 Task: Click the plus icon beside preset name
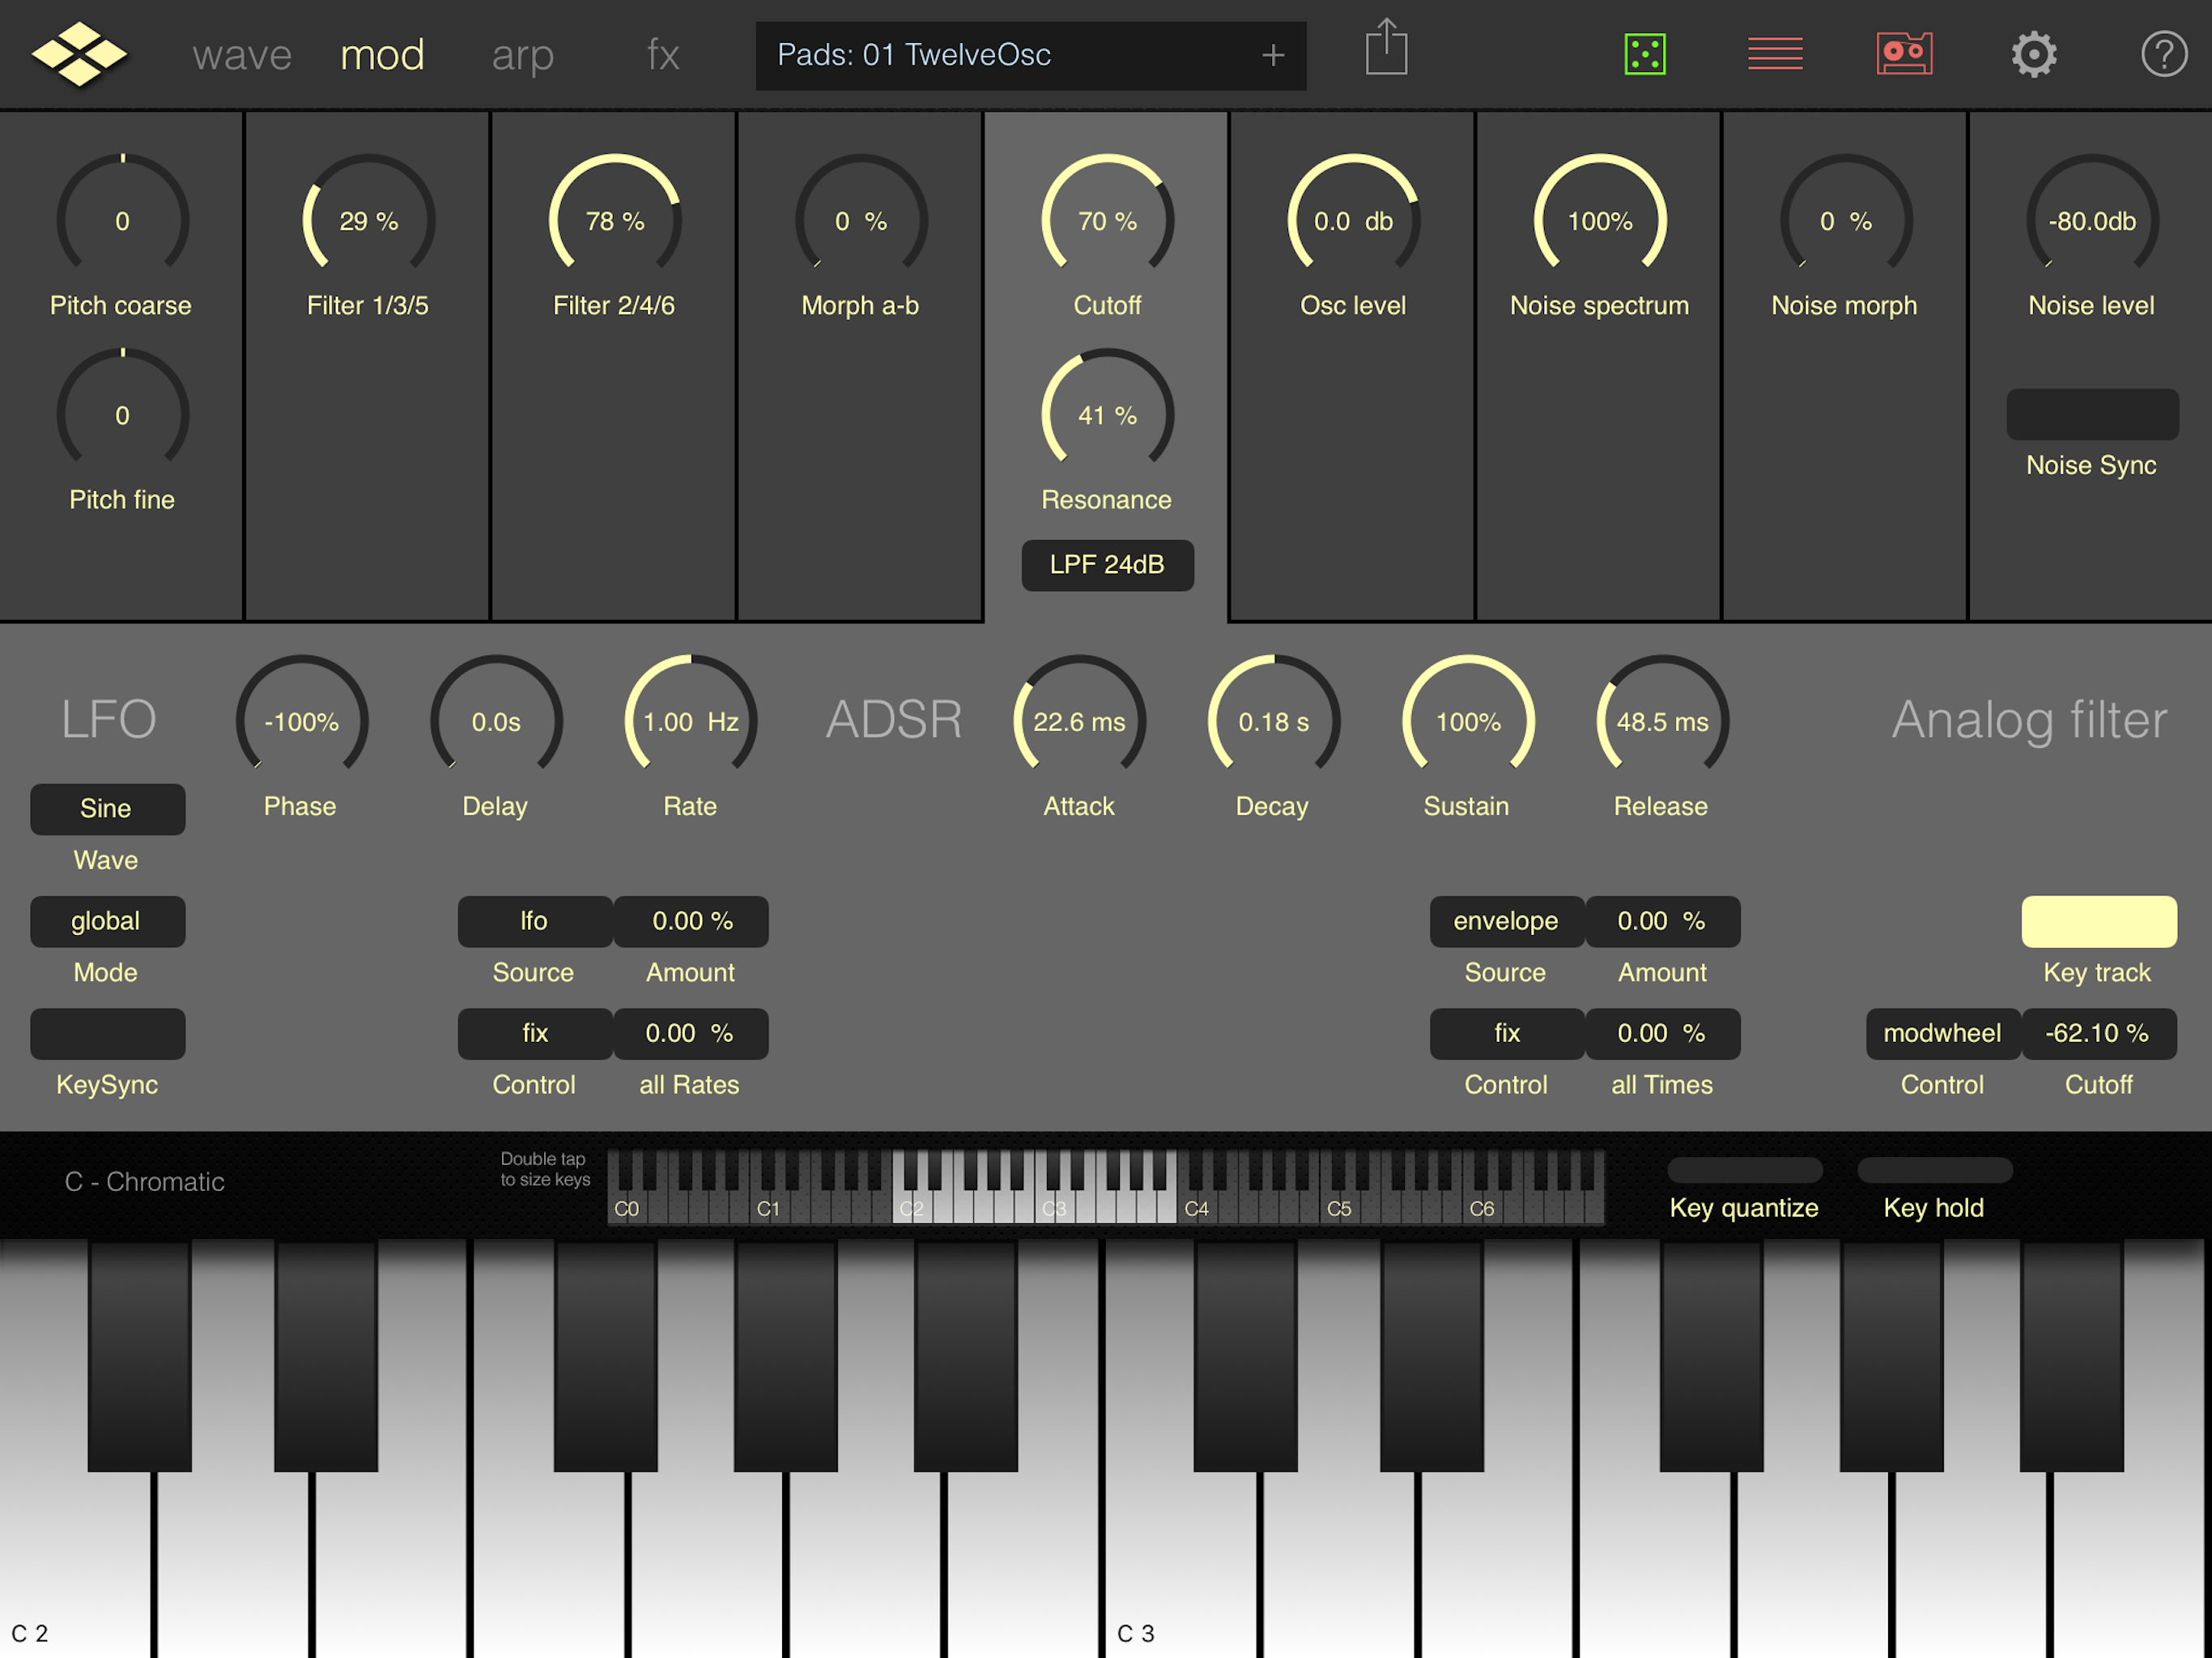click(1272, 55)
